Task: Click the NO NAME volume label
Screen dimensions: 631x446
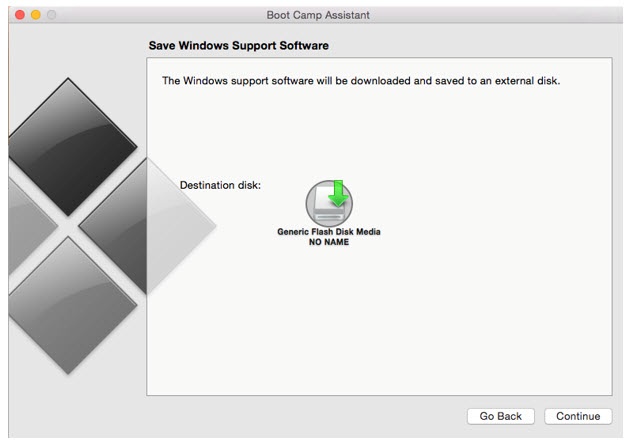Action: coord(328,242)
